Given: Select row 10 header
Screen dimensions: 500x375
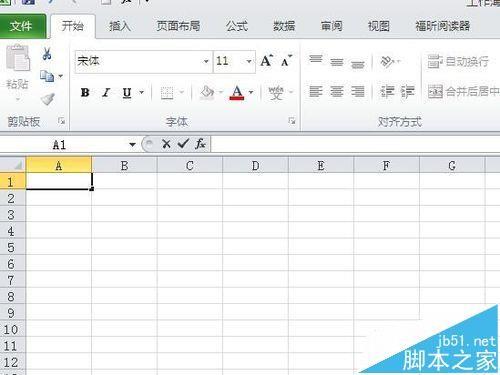Looking at the screenshot, I should click(12, 329).
